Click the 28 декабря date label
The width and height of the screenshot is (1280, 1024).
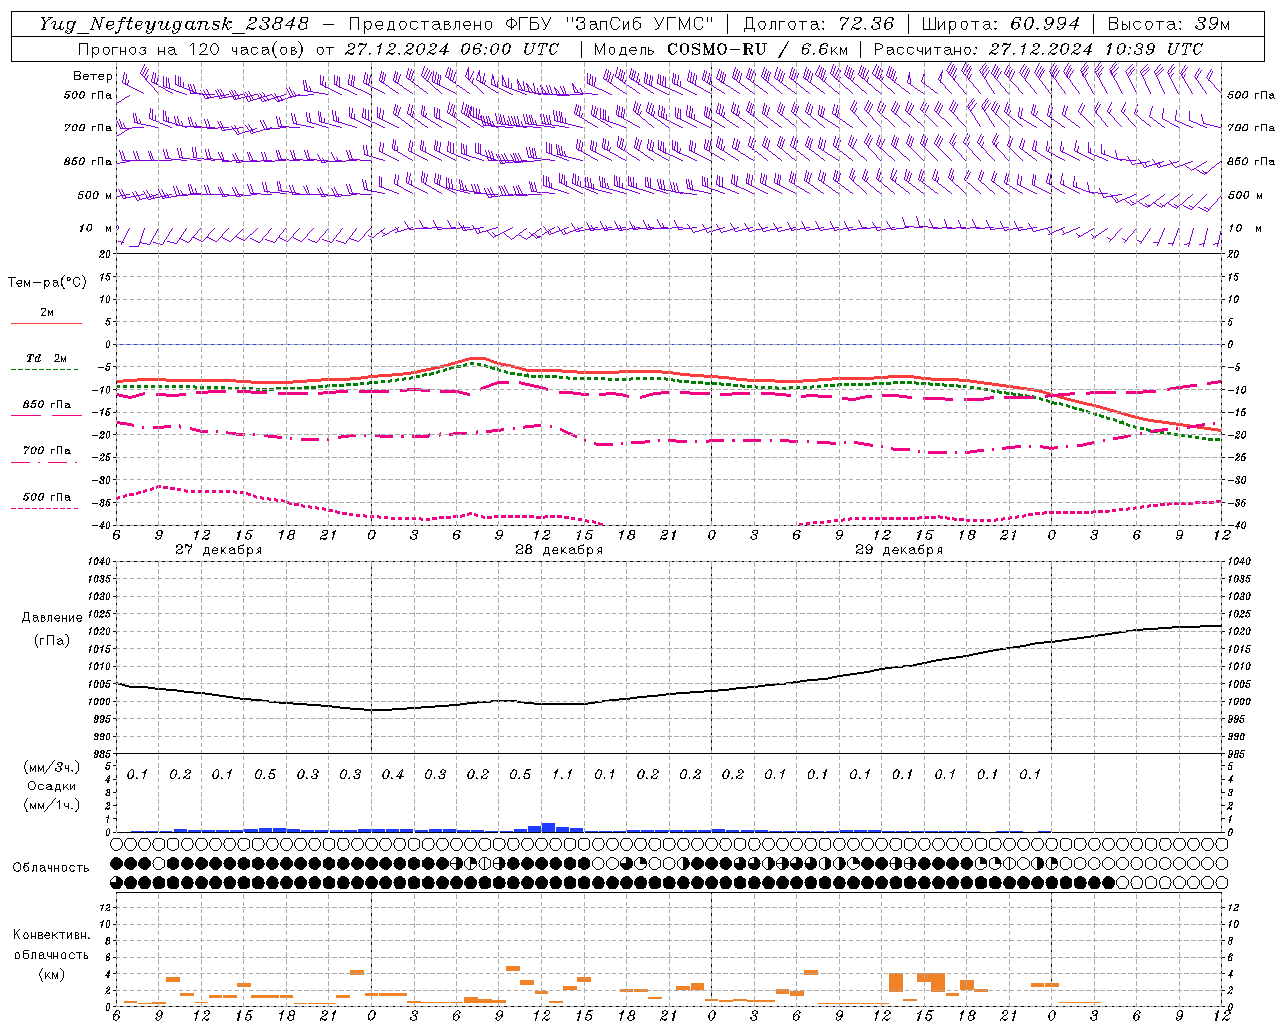pos(558,550)
